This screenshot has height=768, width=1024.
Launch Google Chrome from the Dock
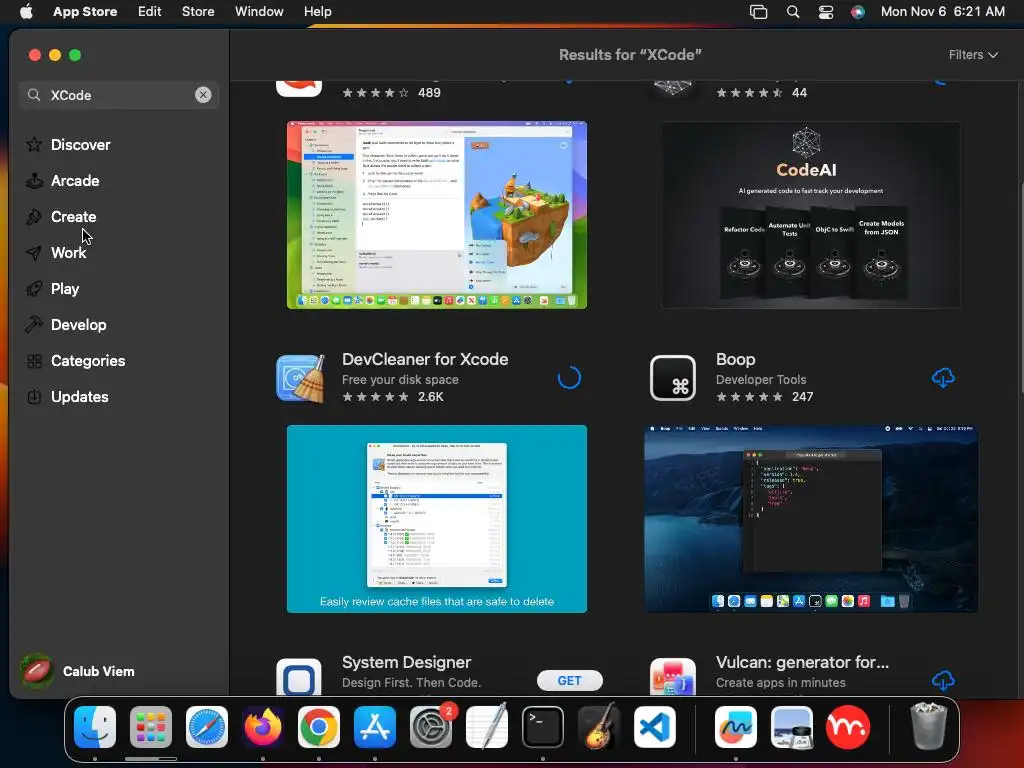tap(319, 727)
